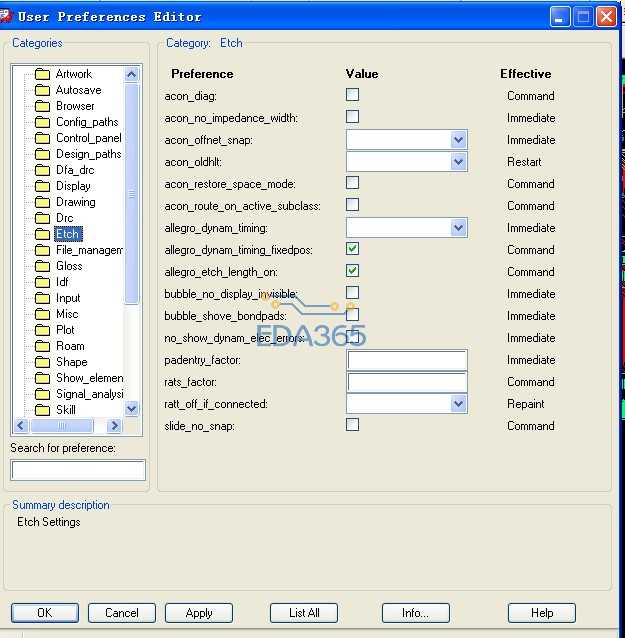Check acon_restore_space_mode option
The width and height of the screenshot is (625, 638).
[352, 182]
